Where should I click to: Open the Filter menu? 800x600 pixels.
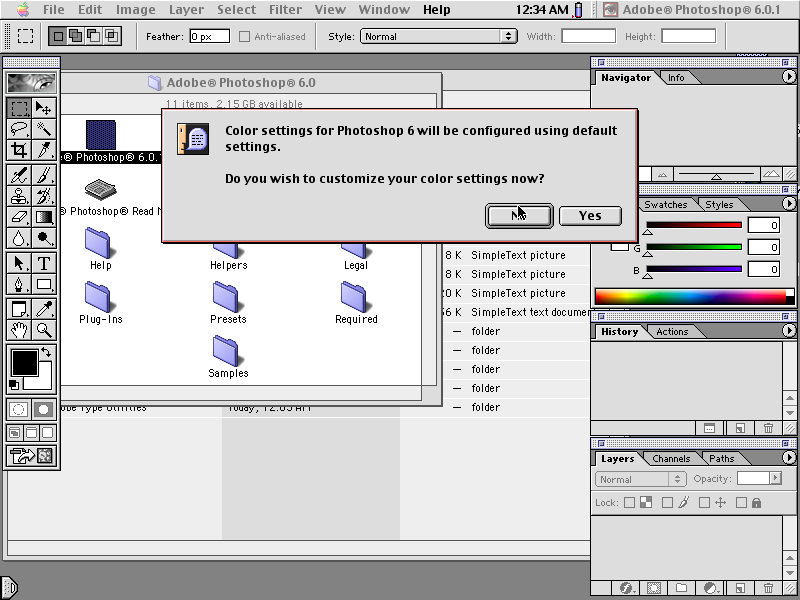285,9
